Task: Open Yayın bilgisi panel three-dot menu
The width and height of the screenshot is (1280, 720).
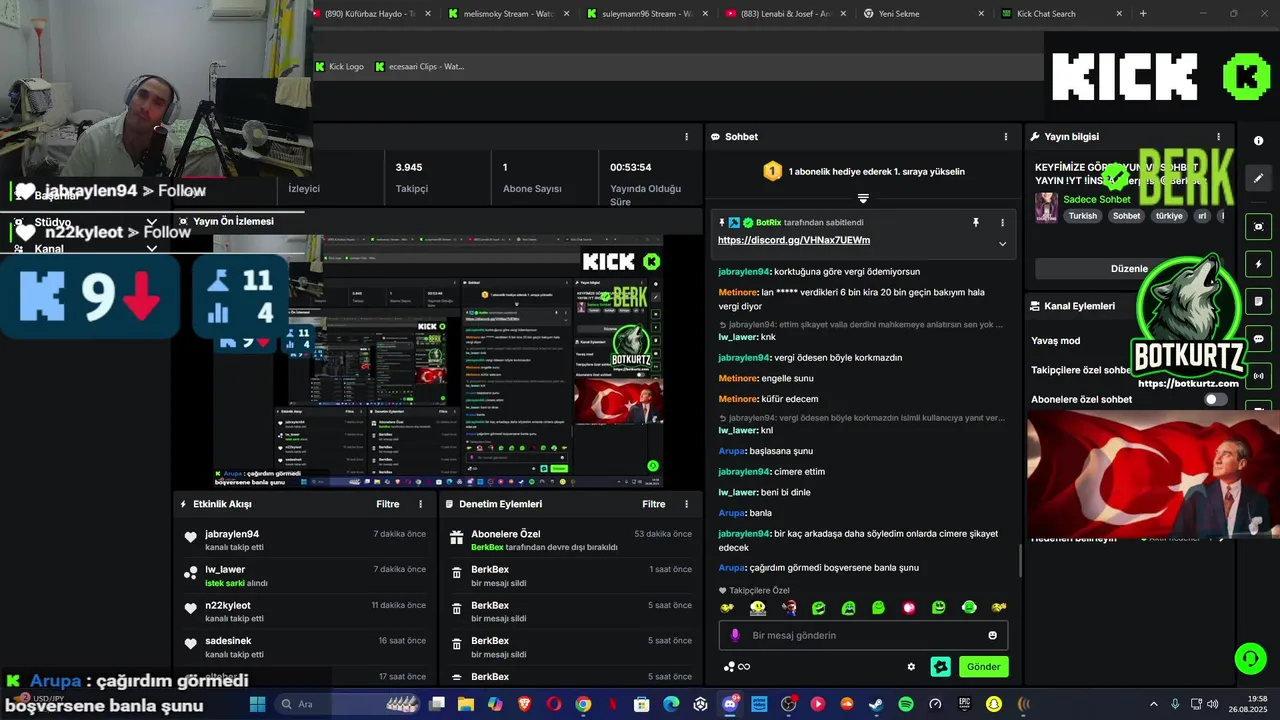Action: coord(1218,137)
